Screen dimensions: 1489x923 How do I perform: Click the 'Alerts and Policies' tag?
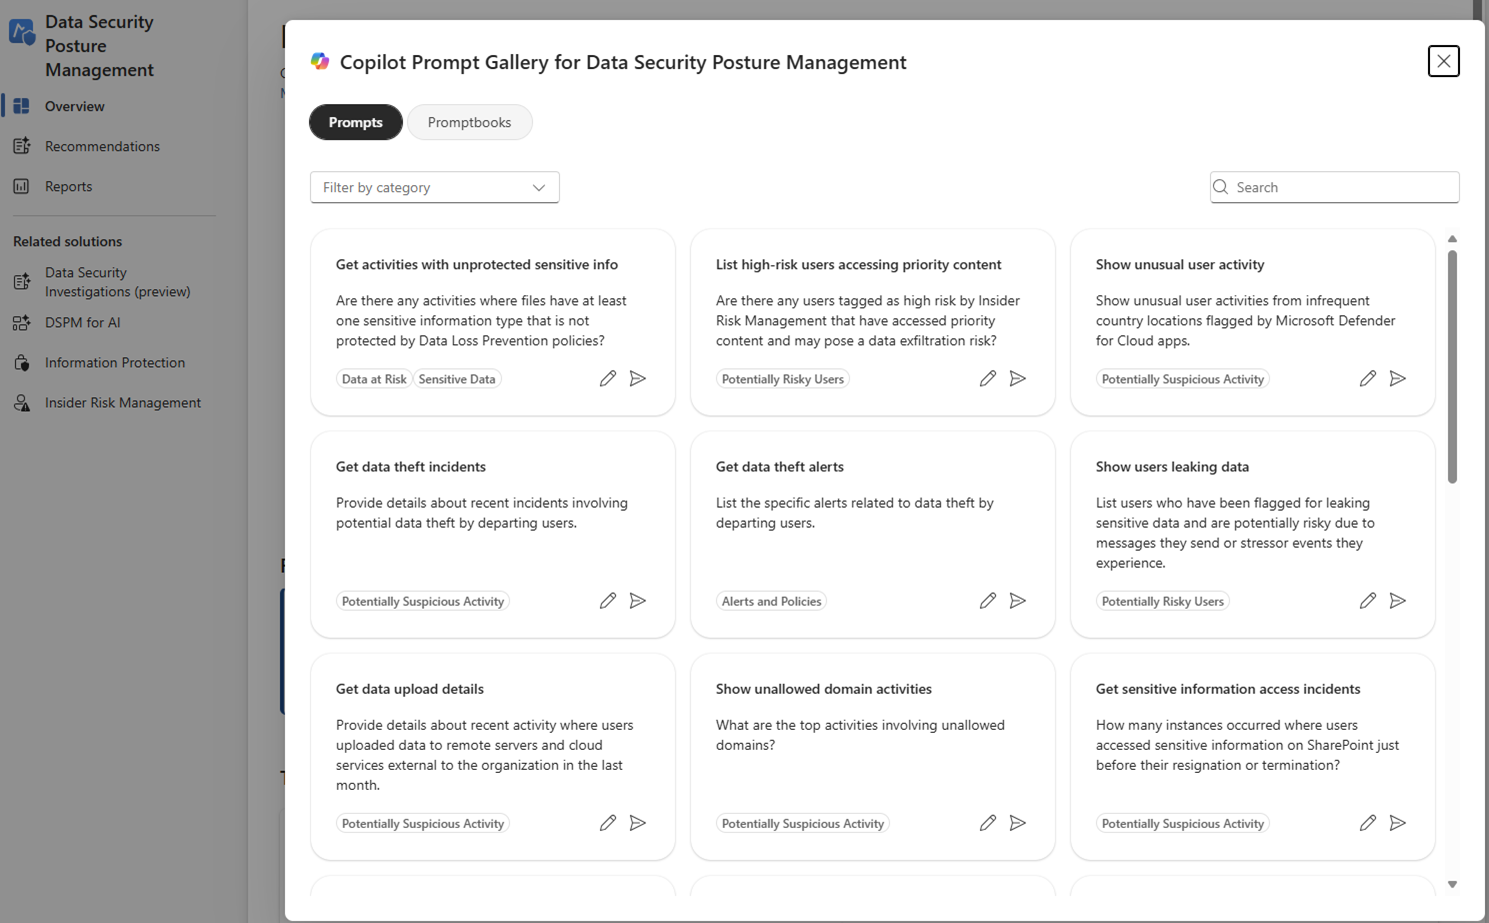tap(771, 601)
